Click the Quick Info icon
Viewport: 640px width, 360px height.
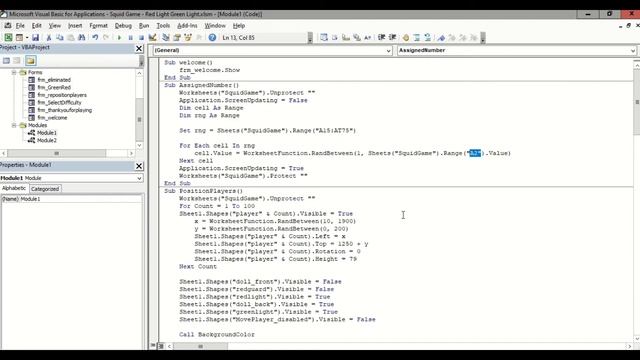(x=346, y=38)
